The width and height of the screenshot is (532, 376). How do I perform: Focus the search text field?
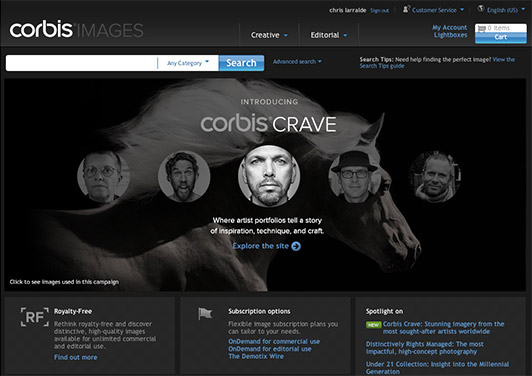pyautogui.click(x=81, y=63)
